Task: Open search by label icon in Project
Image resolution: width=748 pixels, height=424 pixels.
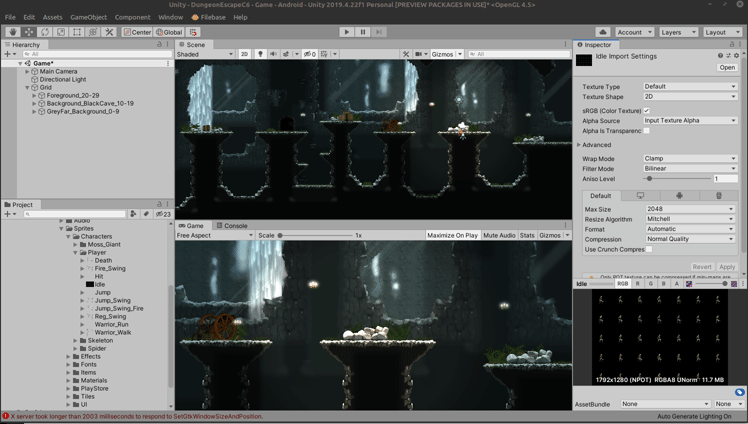Action: (x=146, y=214)
